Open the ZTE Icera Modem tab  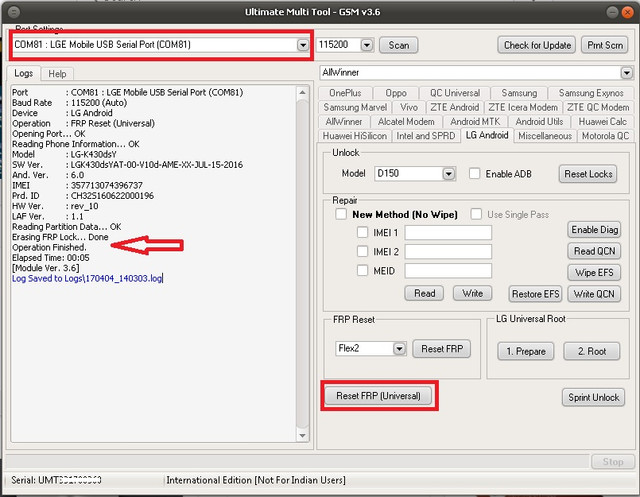point(523,107)
